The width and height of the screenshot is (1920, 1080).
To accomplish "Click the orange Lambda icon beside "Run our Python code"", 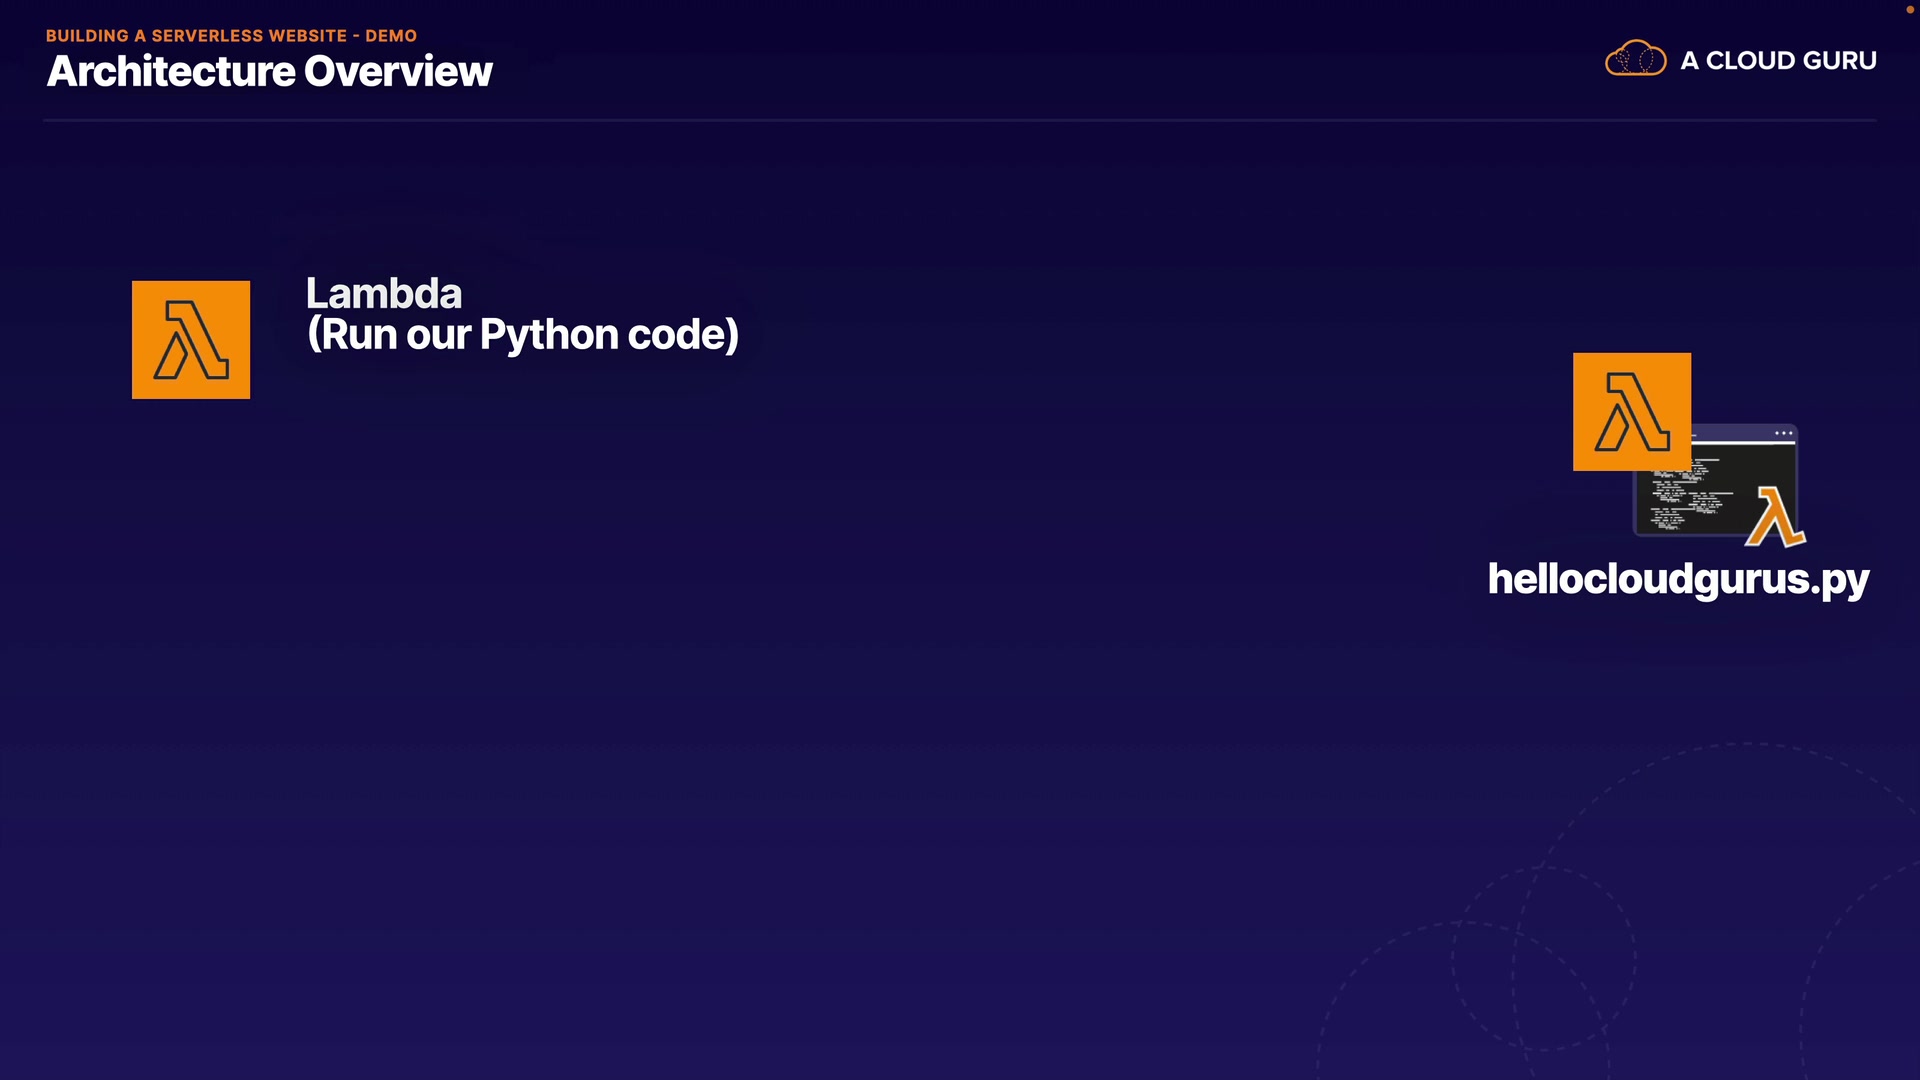I will (191, 340).
